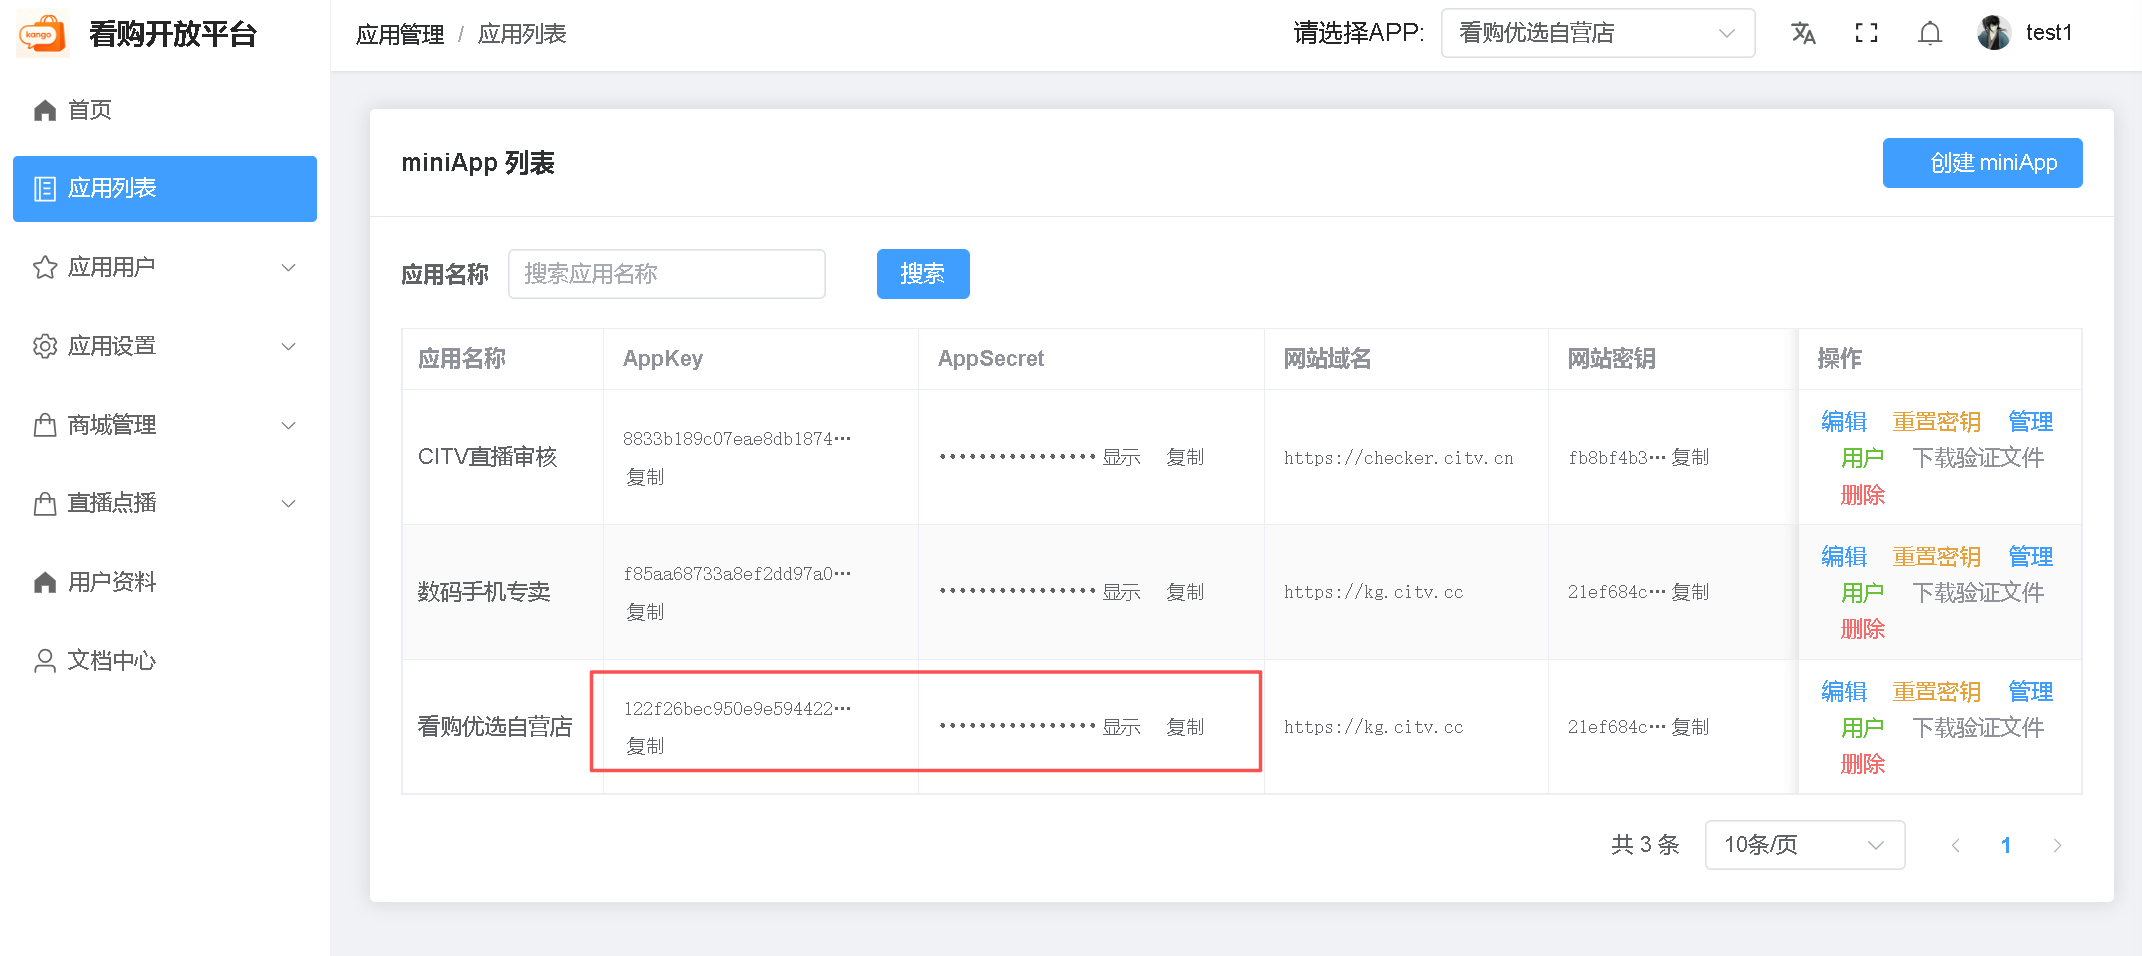
Task: Open the notifications bell
Action: click(1930, 33)
